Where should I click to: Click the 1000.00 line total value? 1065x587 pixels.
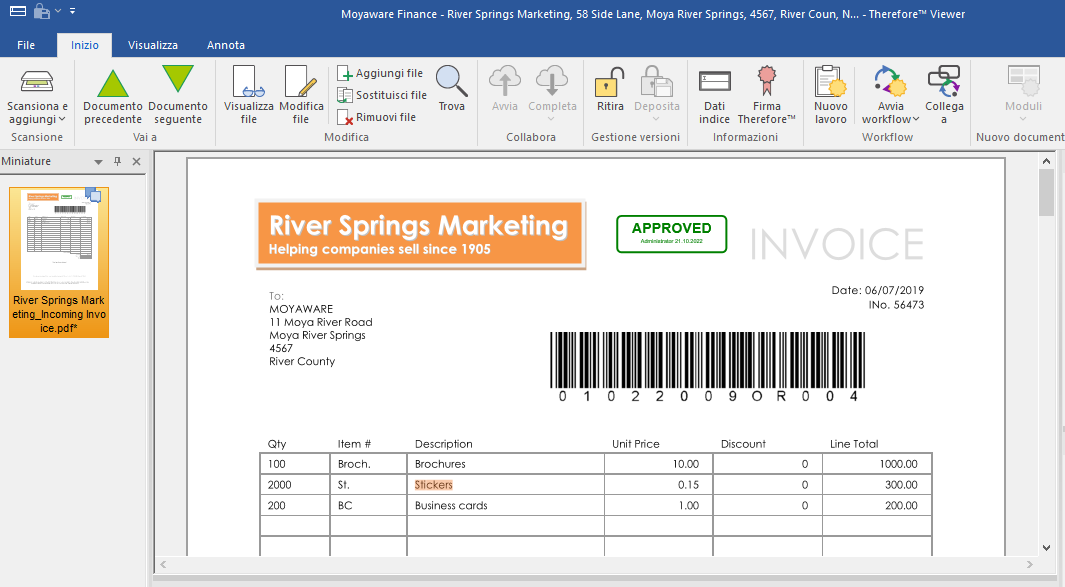(899, 464)
